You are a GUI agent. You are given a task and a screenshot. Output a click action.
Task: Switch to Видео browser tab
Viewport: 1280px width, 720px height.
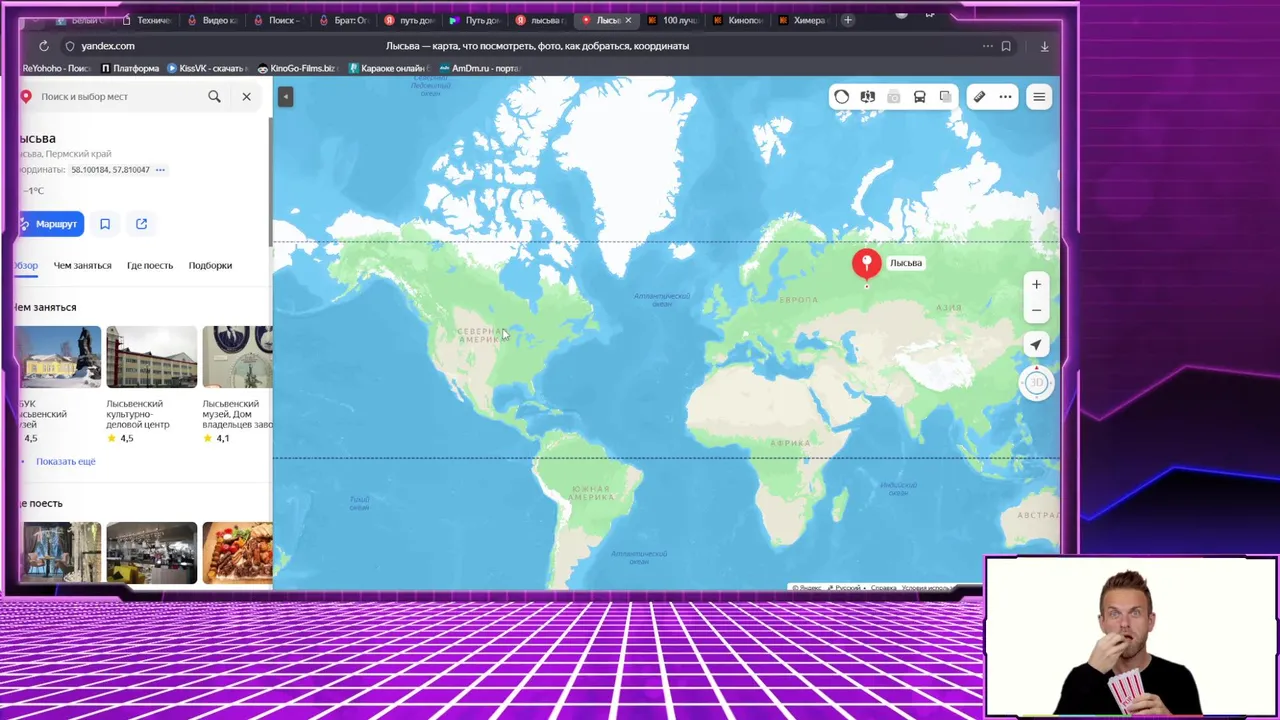(x=213, y=20)
